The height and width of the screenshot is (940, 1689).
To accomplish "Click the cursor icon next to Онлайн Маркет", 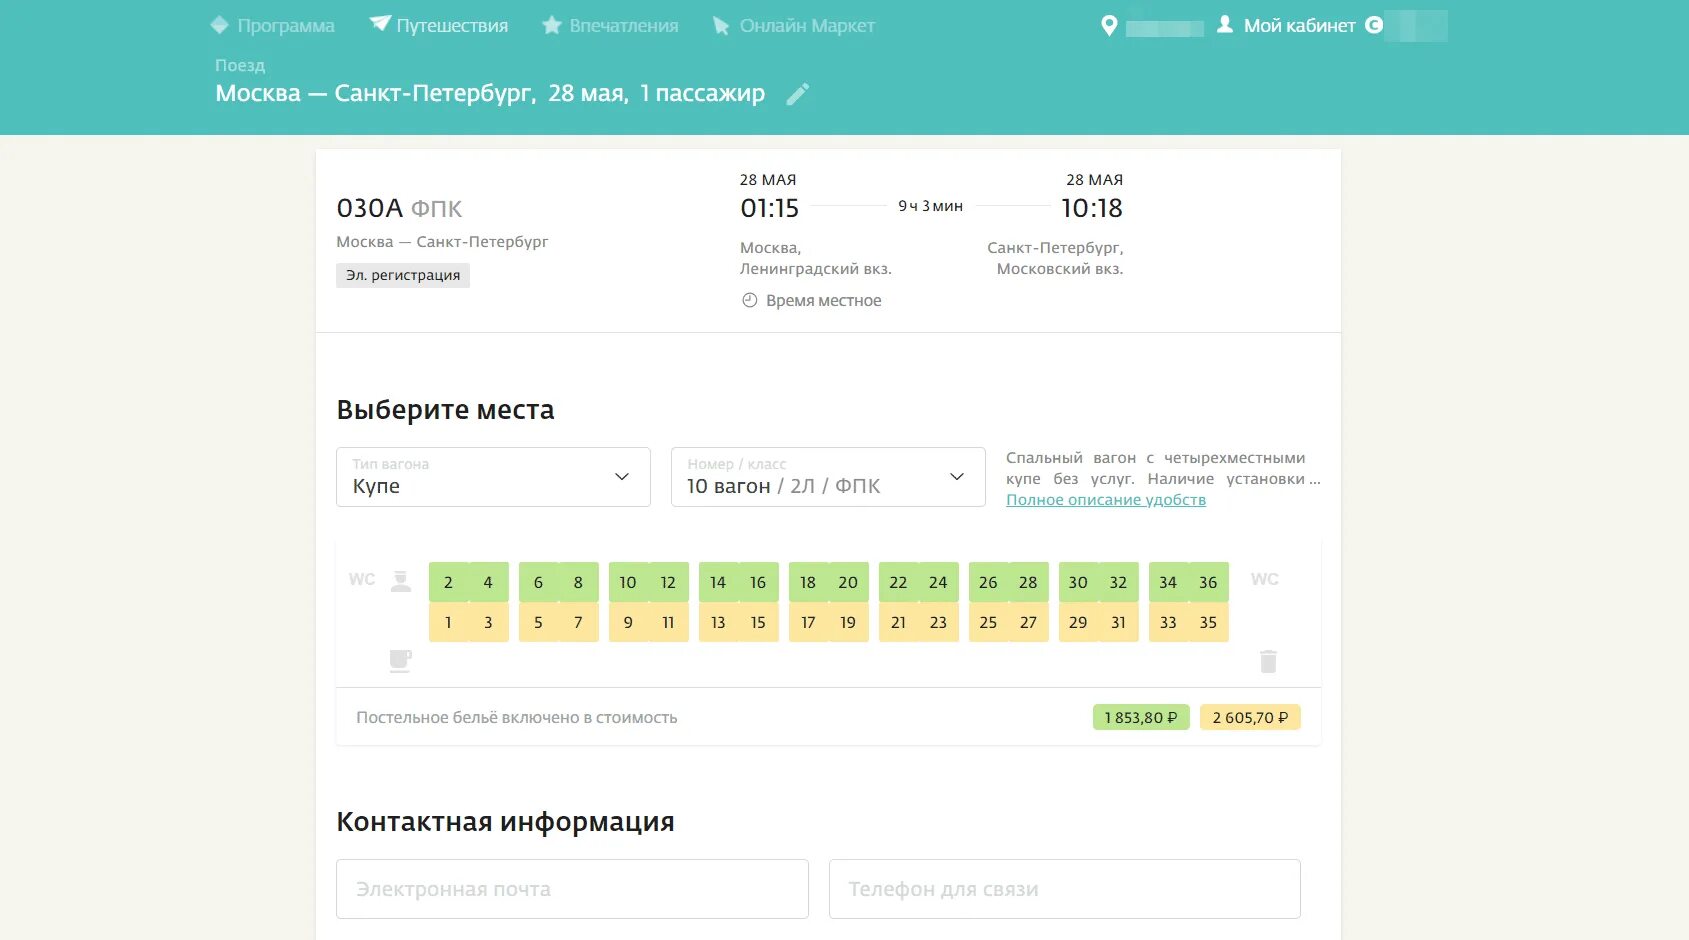I will 721,26.
